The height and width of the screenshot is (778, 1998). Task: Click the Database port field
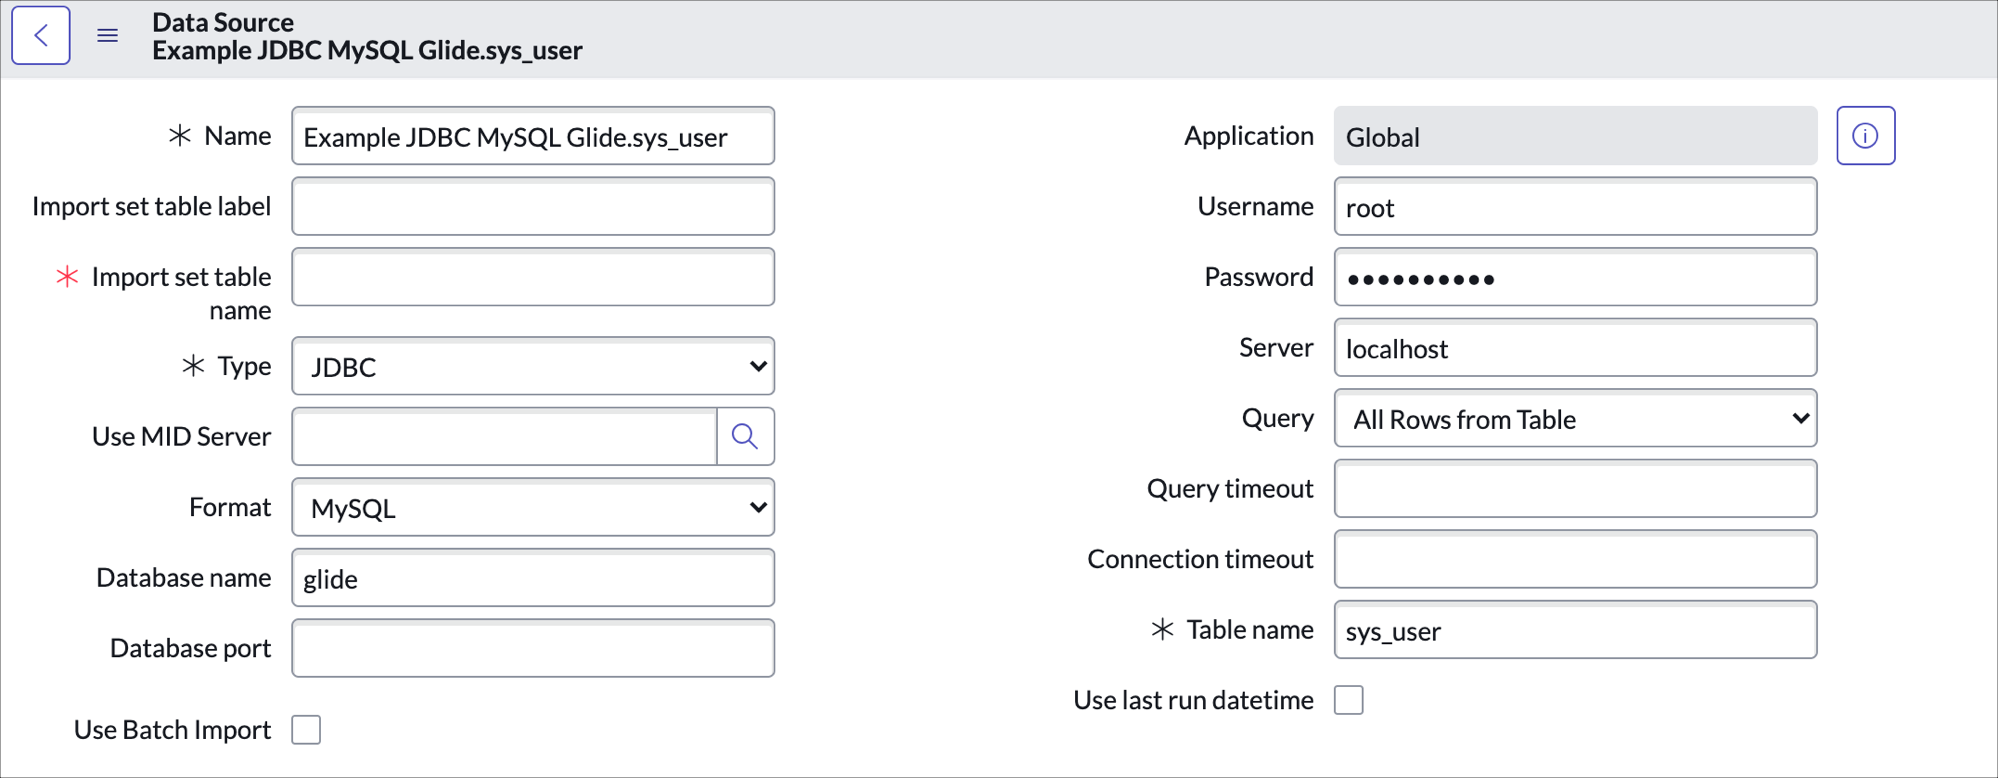pyautogui.click(x=533, y=648)
